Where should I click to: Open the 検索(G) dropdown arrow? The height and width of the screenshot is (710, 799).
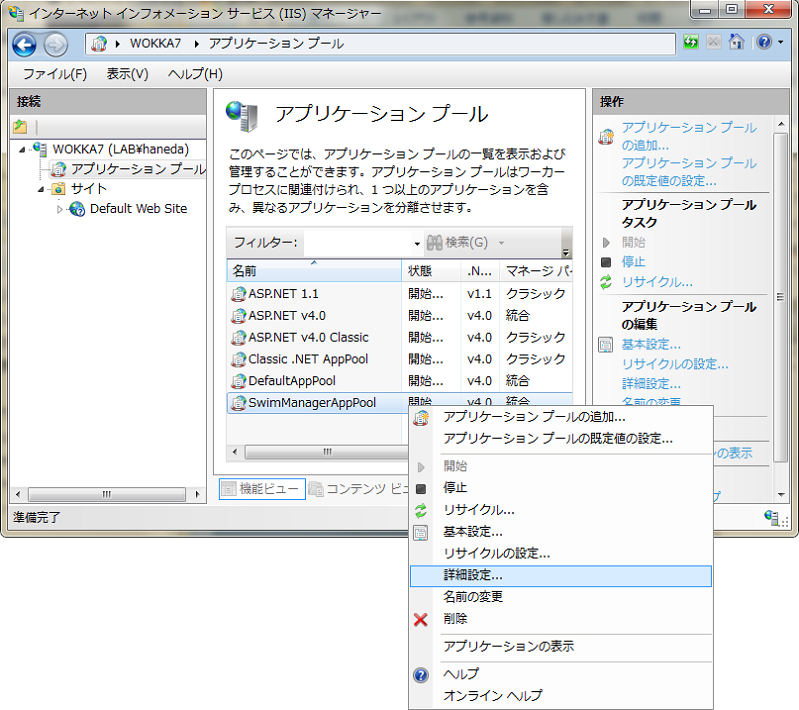click(x=501, y=243)
